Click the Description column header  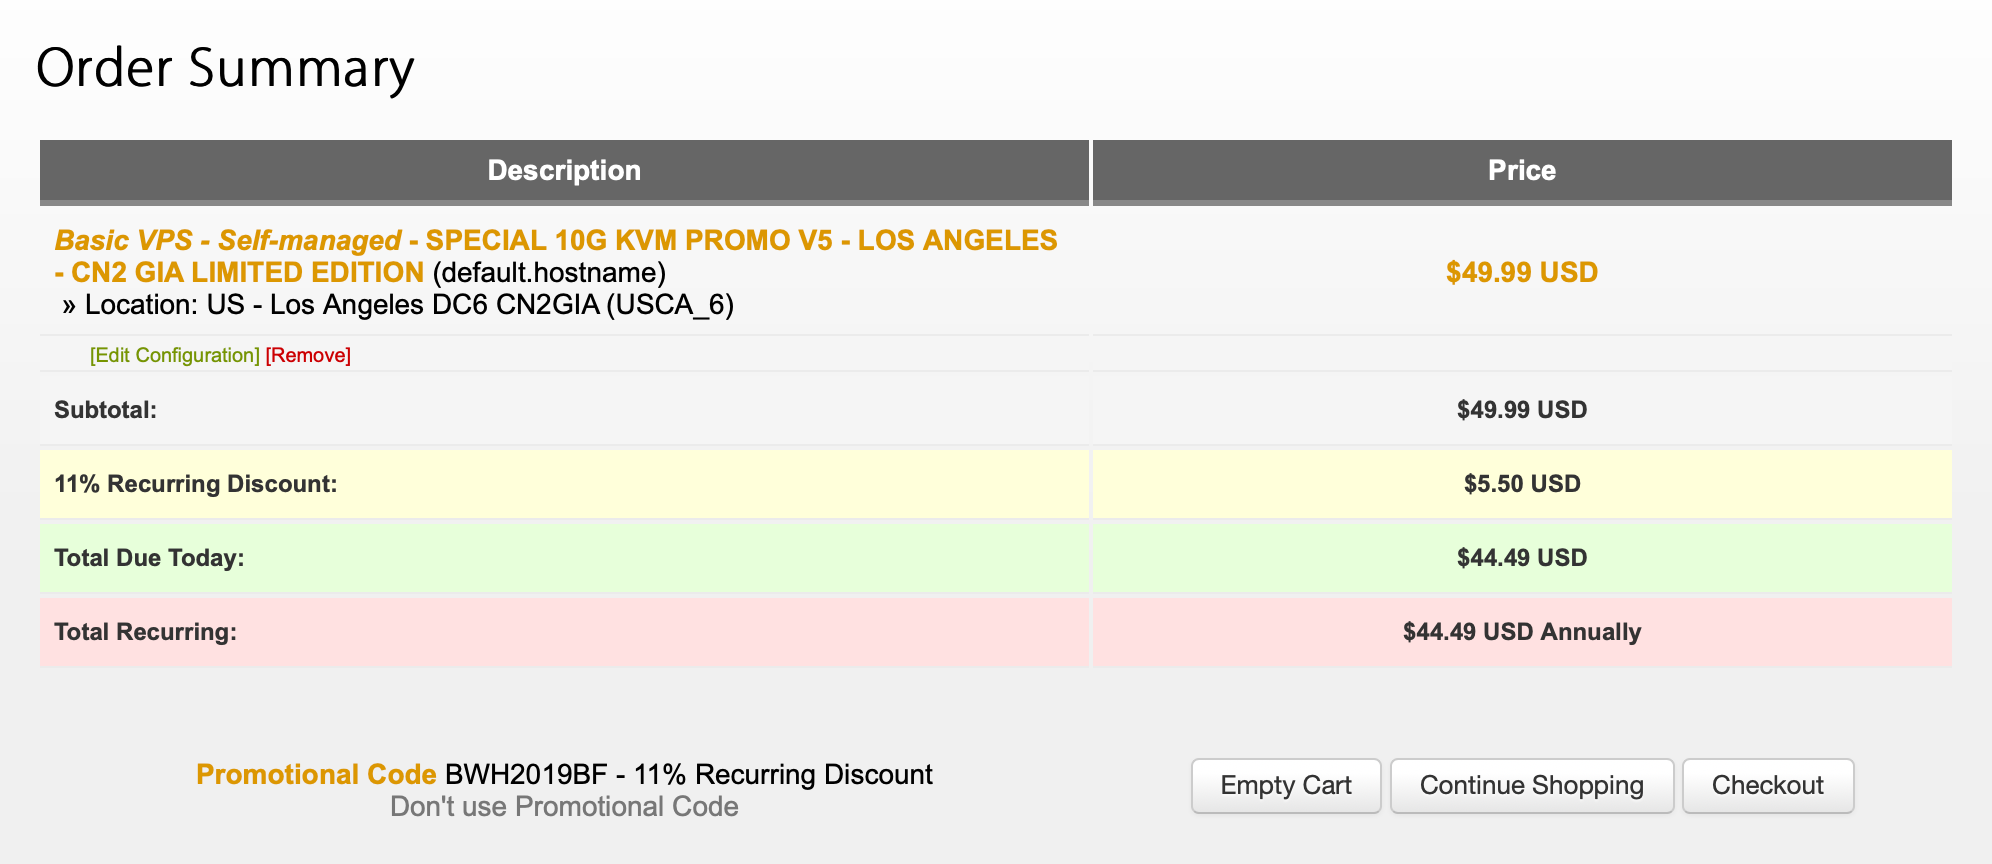(564, 171)
